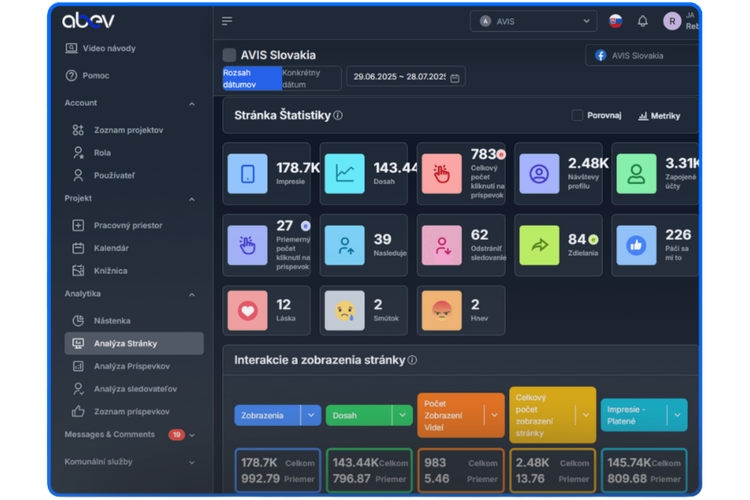Open Kalendár in sidebar

click(111, 248)
